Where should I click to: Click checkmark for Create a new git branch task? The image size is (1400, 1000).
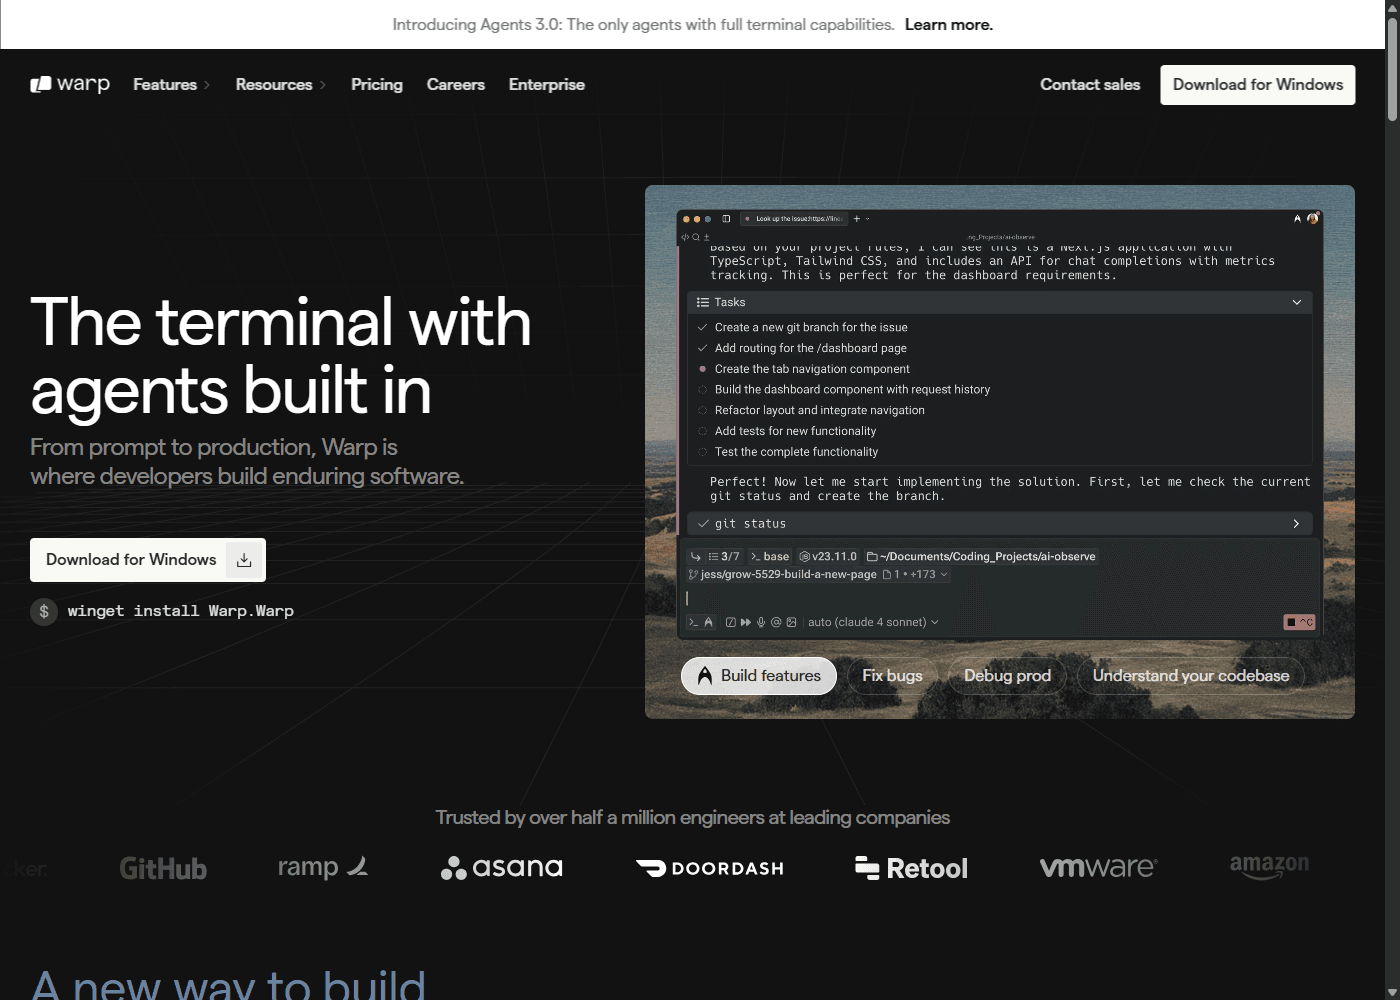pyautogui.click(x=702, y=327)
